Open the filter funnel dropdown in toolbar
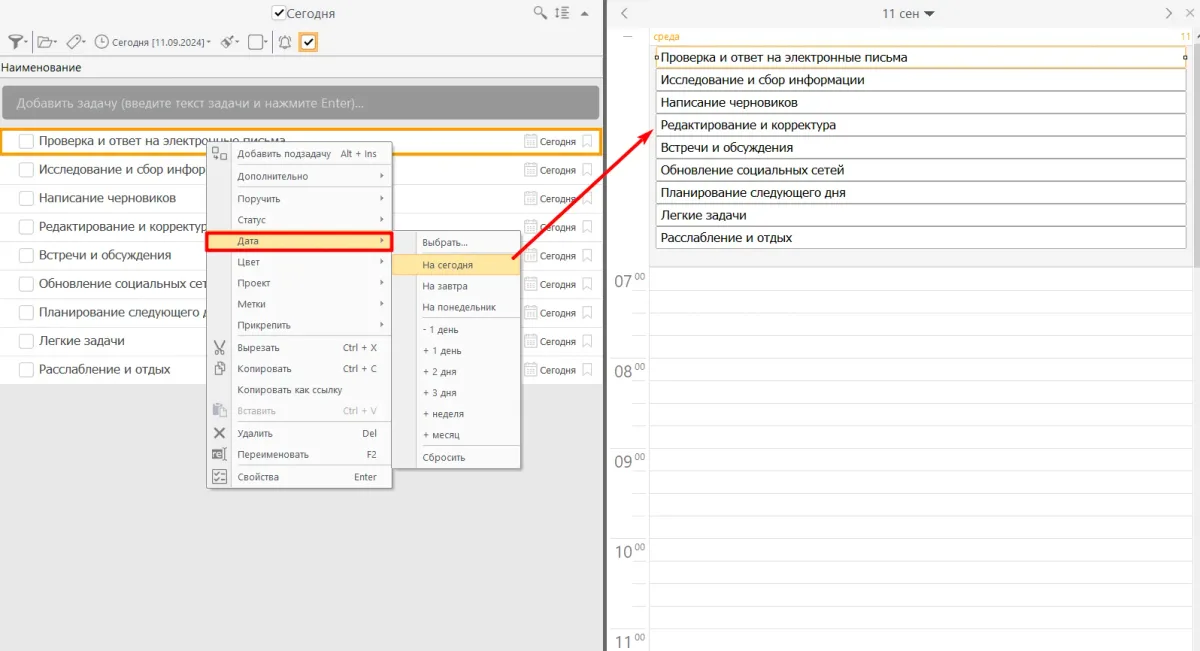This screenshot has width=1200, height=651. pyautogui.click(x=17, y=42)
